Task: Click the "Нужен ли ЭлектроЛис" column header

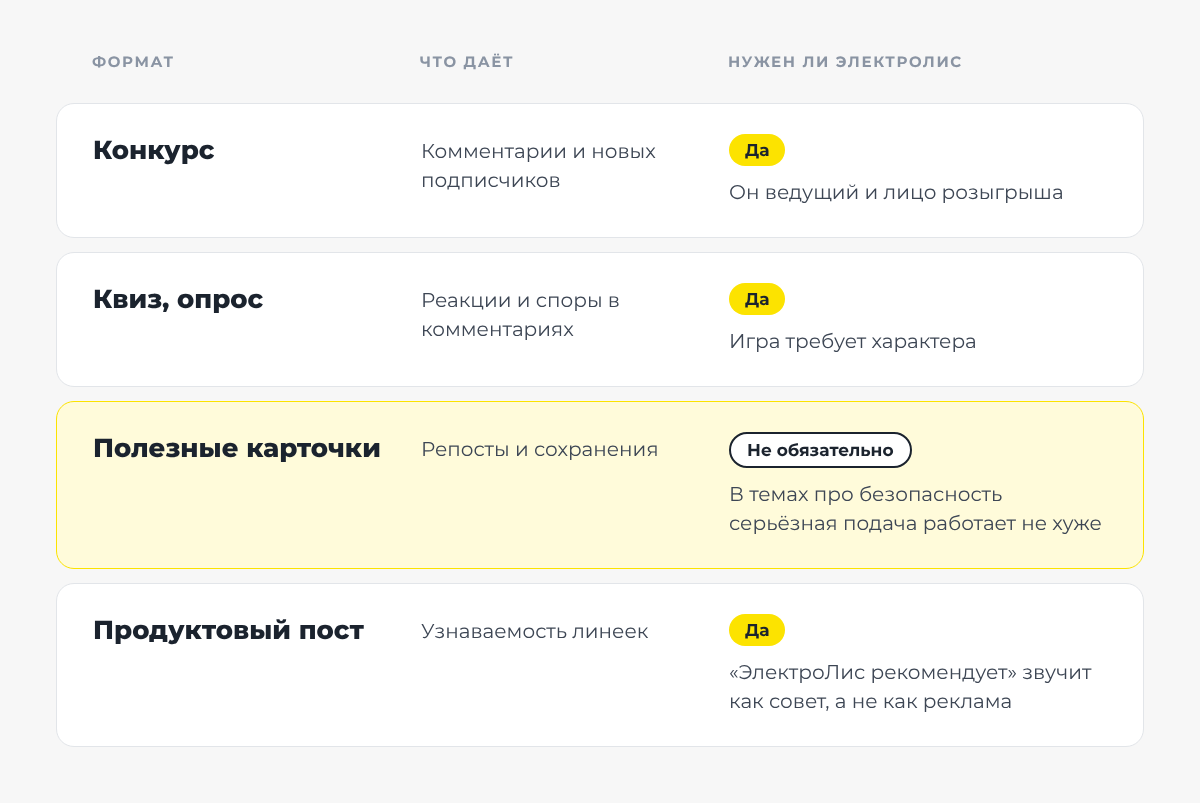Action: point(845,62)
